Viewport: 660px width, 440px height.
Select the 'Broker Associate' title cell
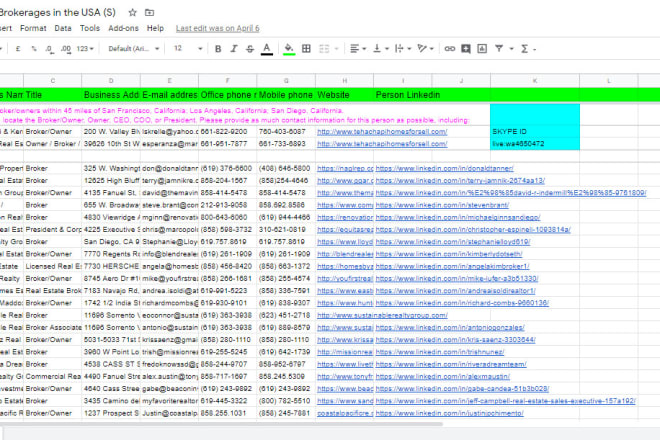[x=53, y=328]
